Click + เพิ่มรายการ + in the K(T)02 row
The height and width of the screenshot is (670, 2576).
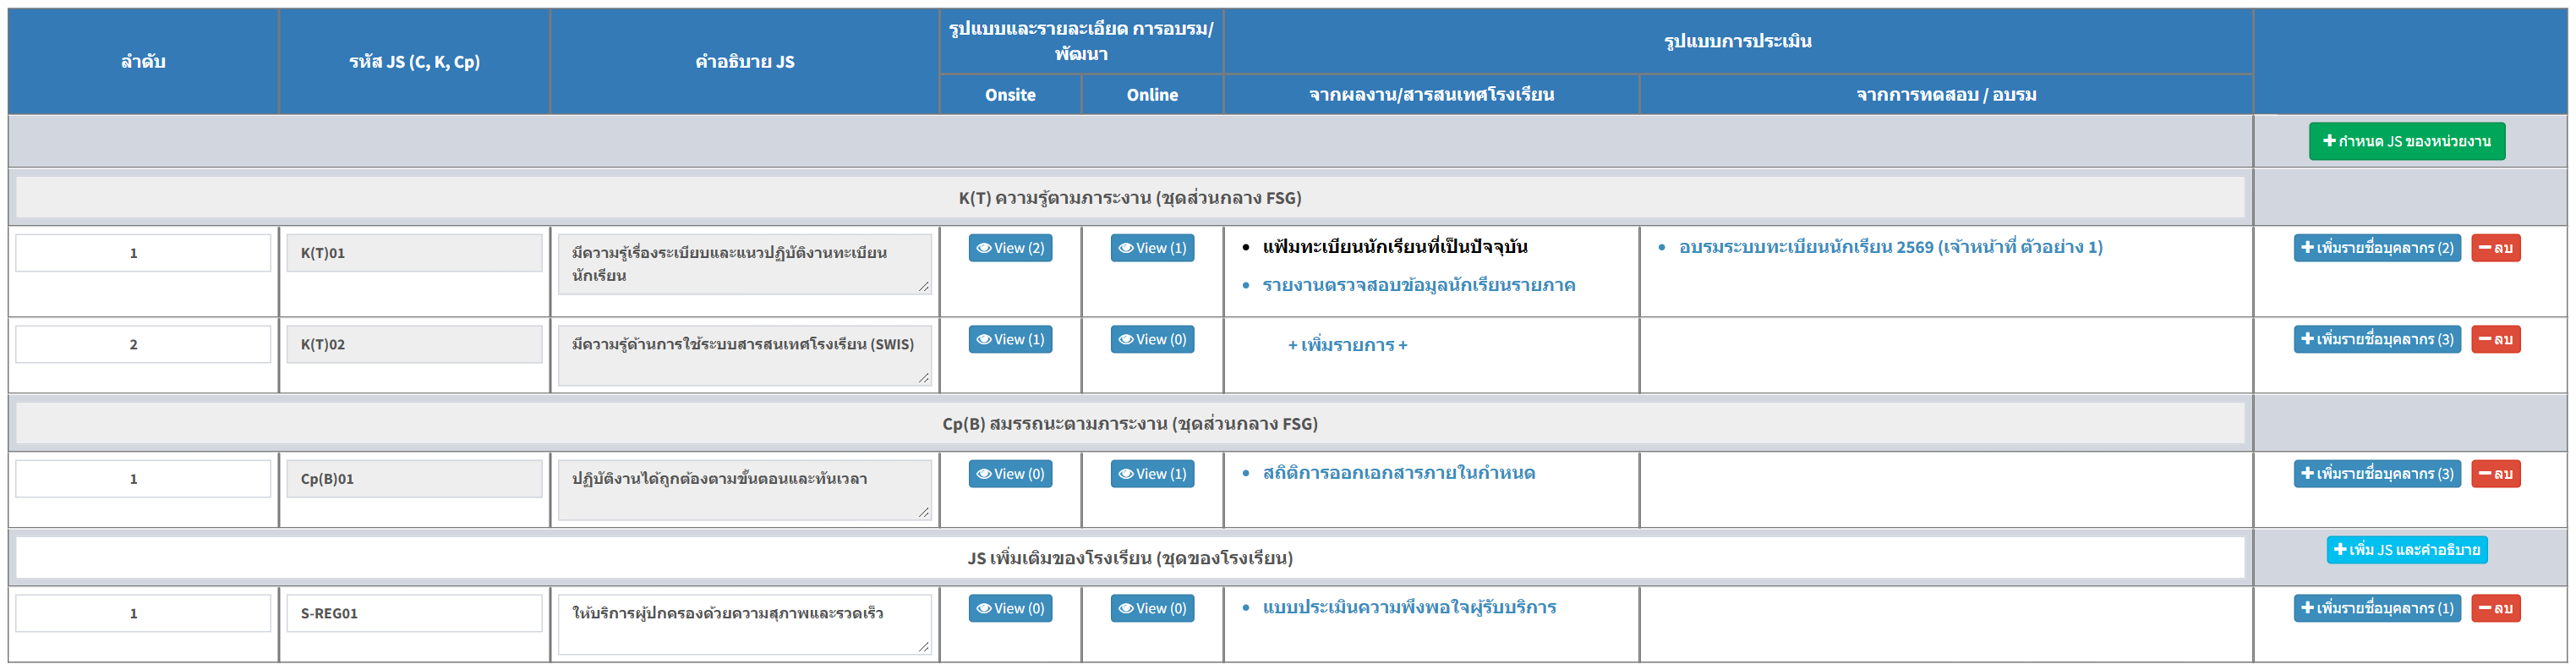[1347, 345]
